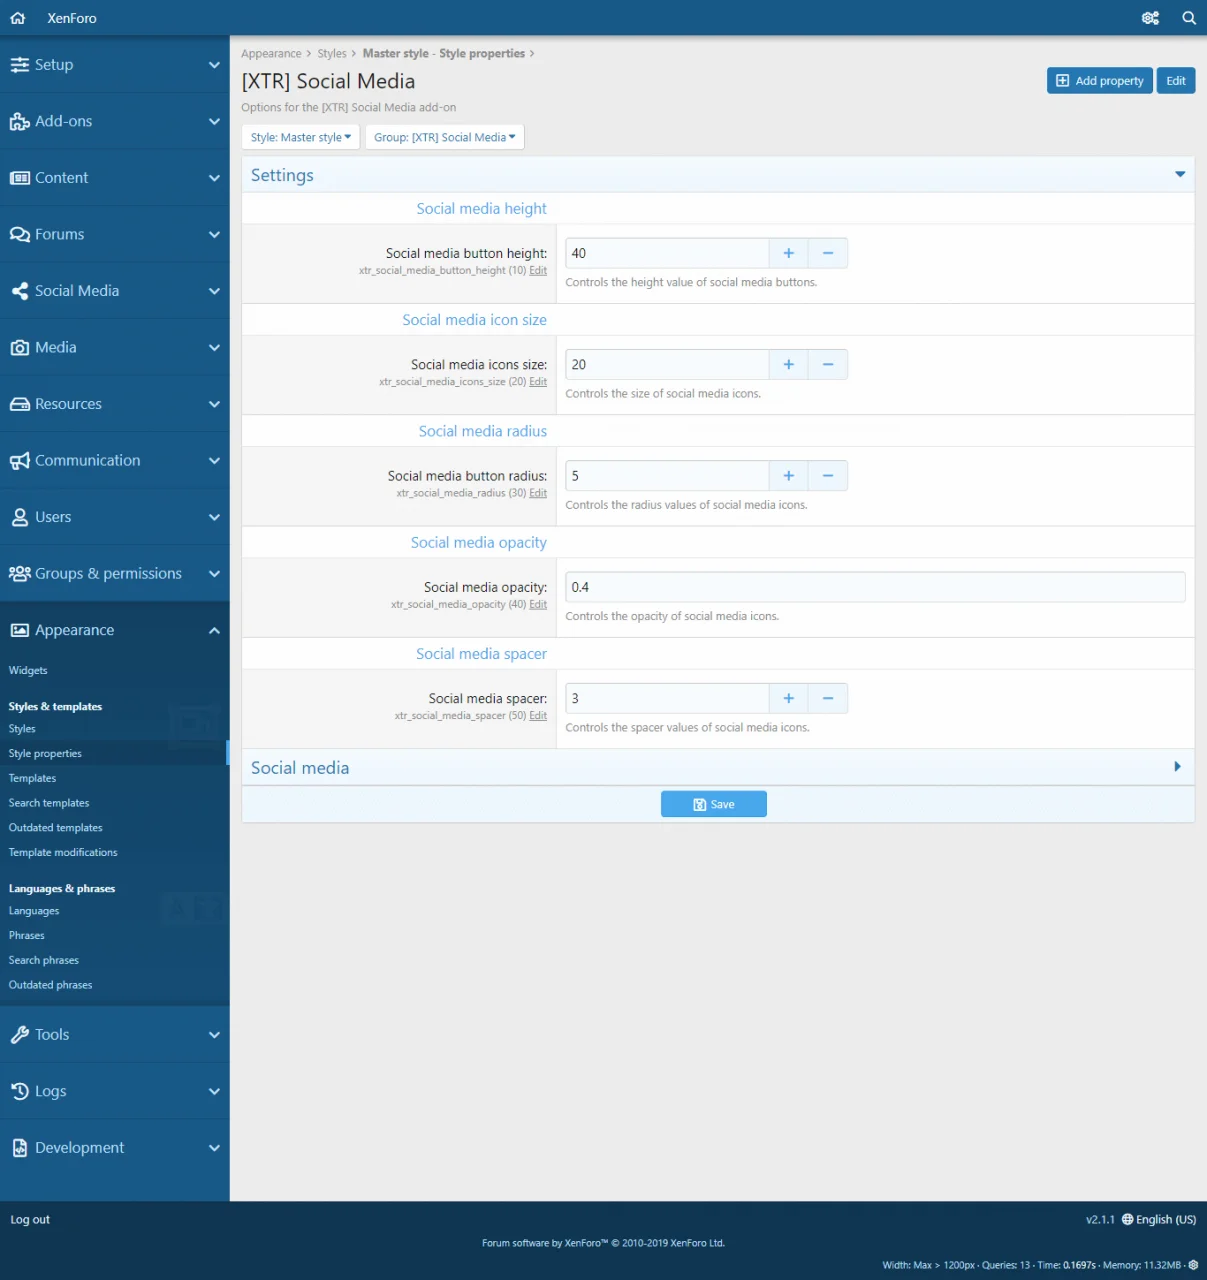Open the Group: [XTR] Social Media dropdown
This screenshot has height=1280, width=1207.
point(444,138)
